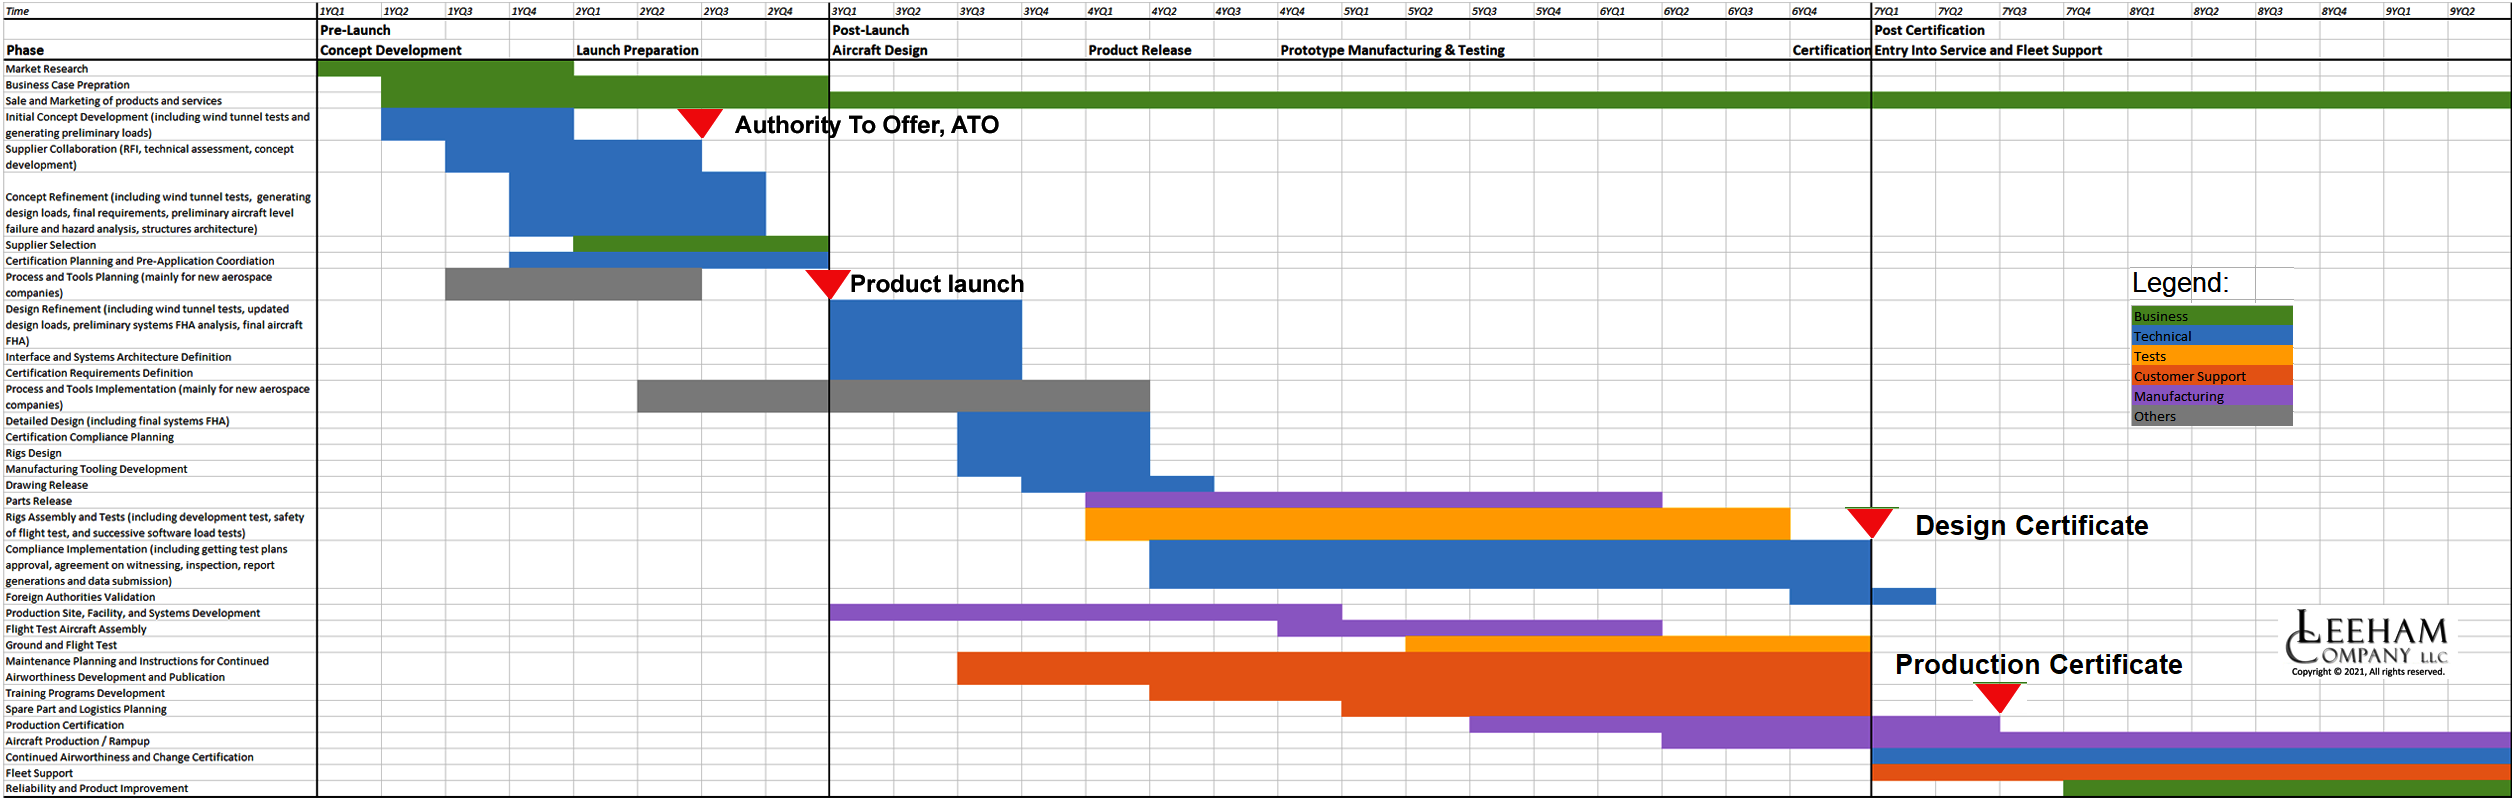Click 'Interface and Systems Architecture Definition' label
2513x805 pixels.
click(x=118, y=357)
